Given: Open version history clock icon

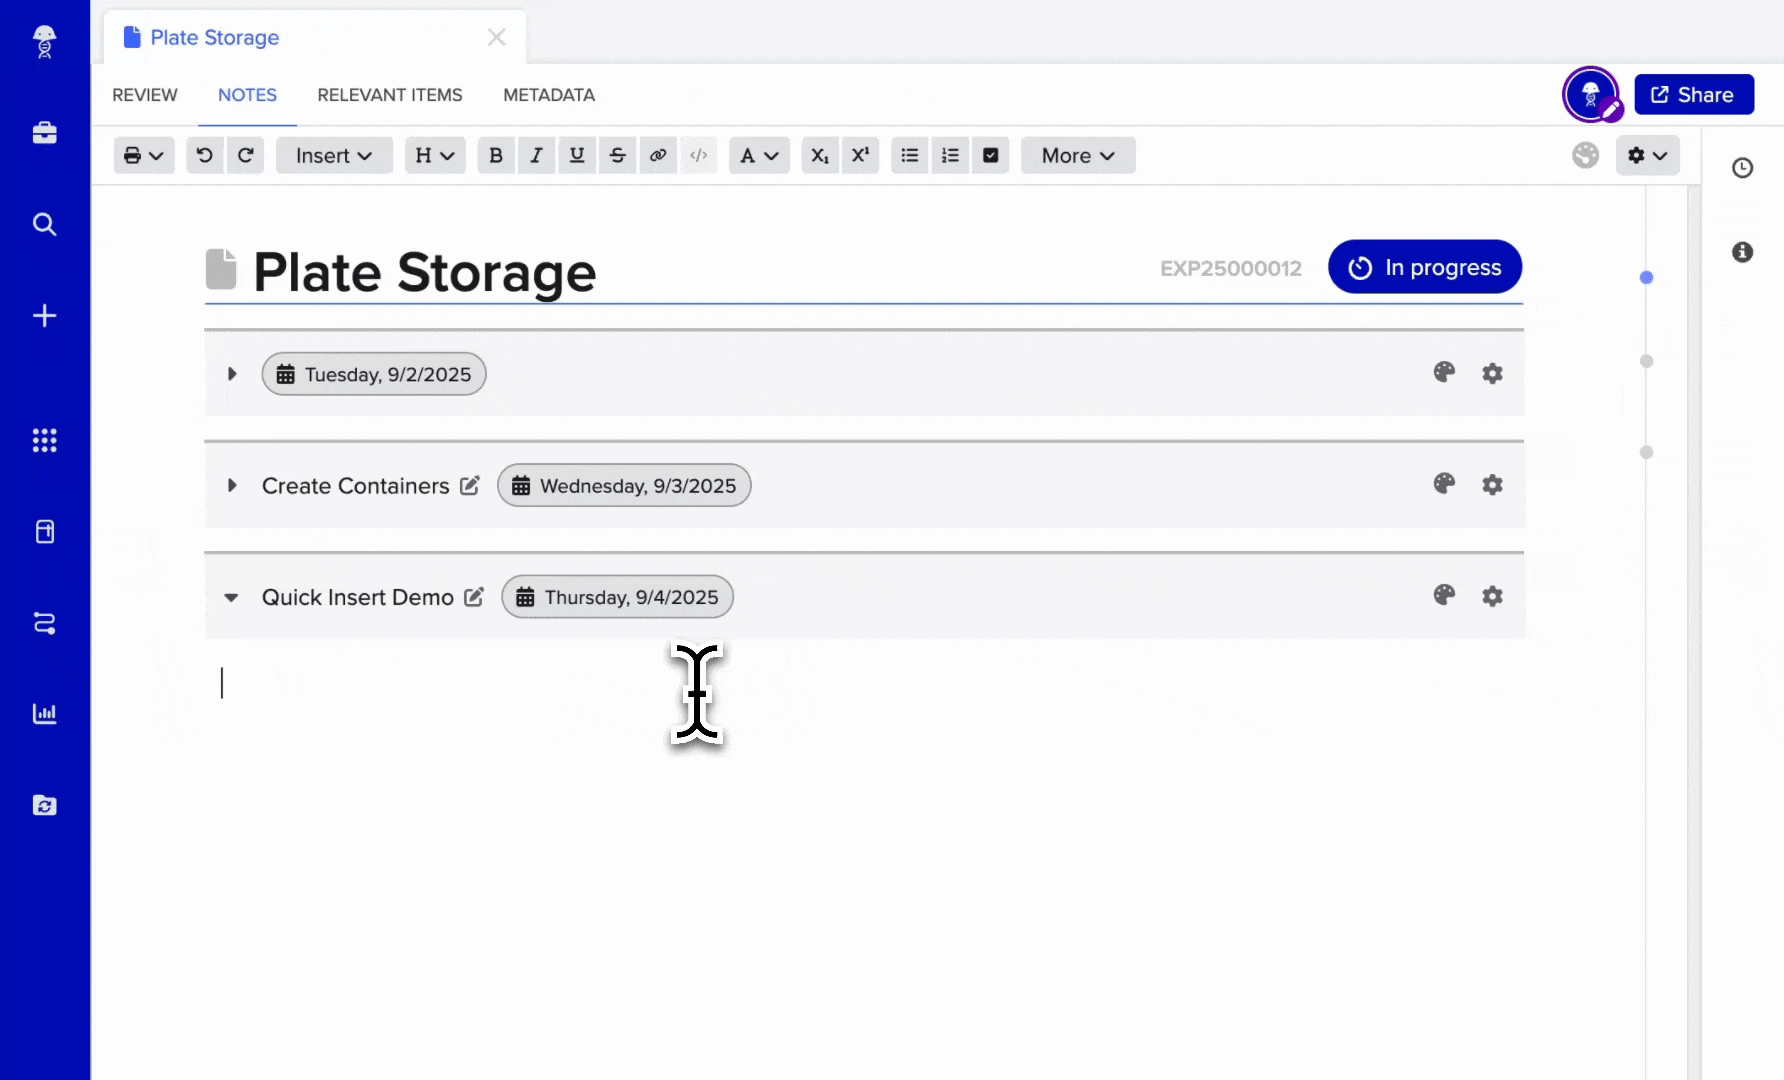Looking at the screenshot, I should 1742,168.
